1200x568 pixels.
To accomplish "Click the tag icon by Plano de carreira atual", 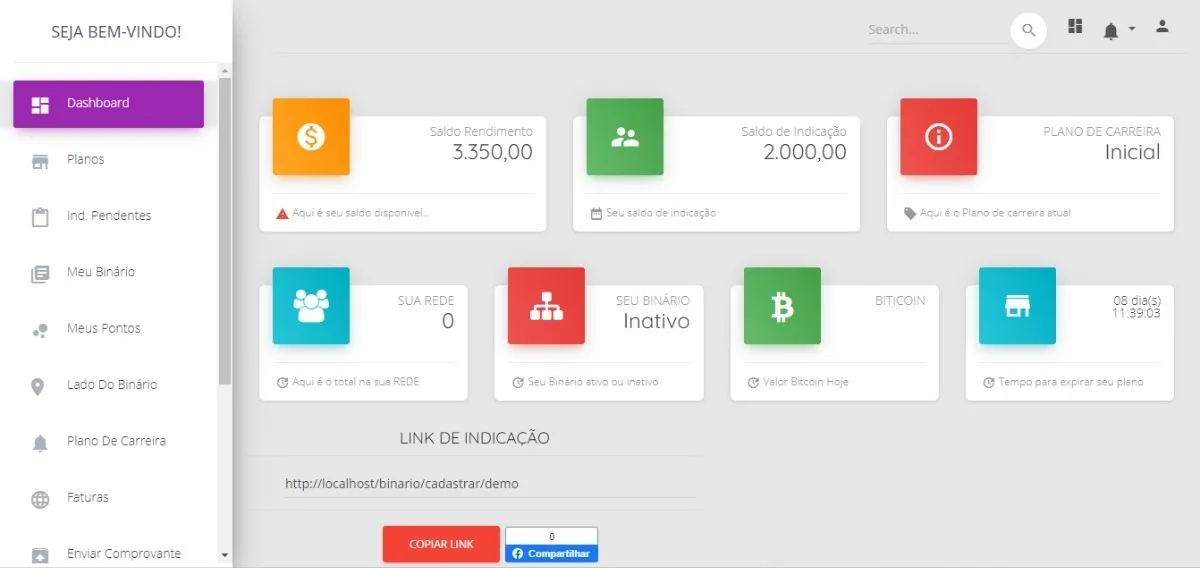I will pyautogui.click(x=910, y=213).
